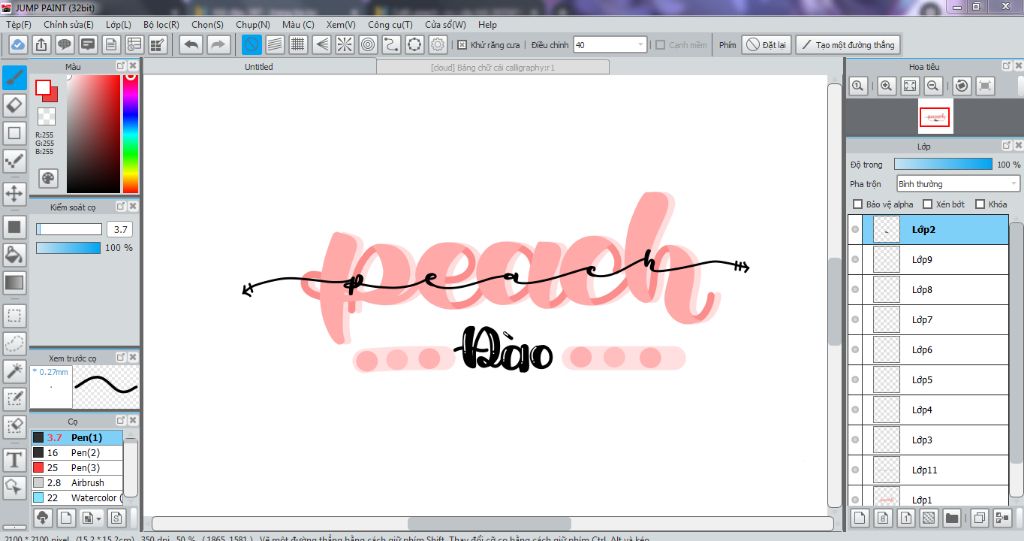Toggle Khử răng cưa anti-aliasing checkbox
The height and width of the screenshot is (541, 1024).
[462, 45]
